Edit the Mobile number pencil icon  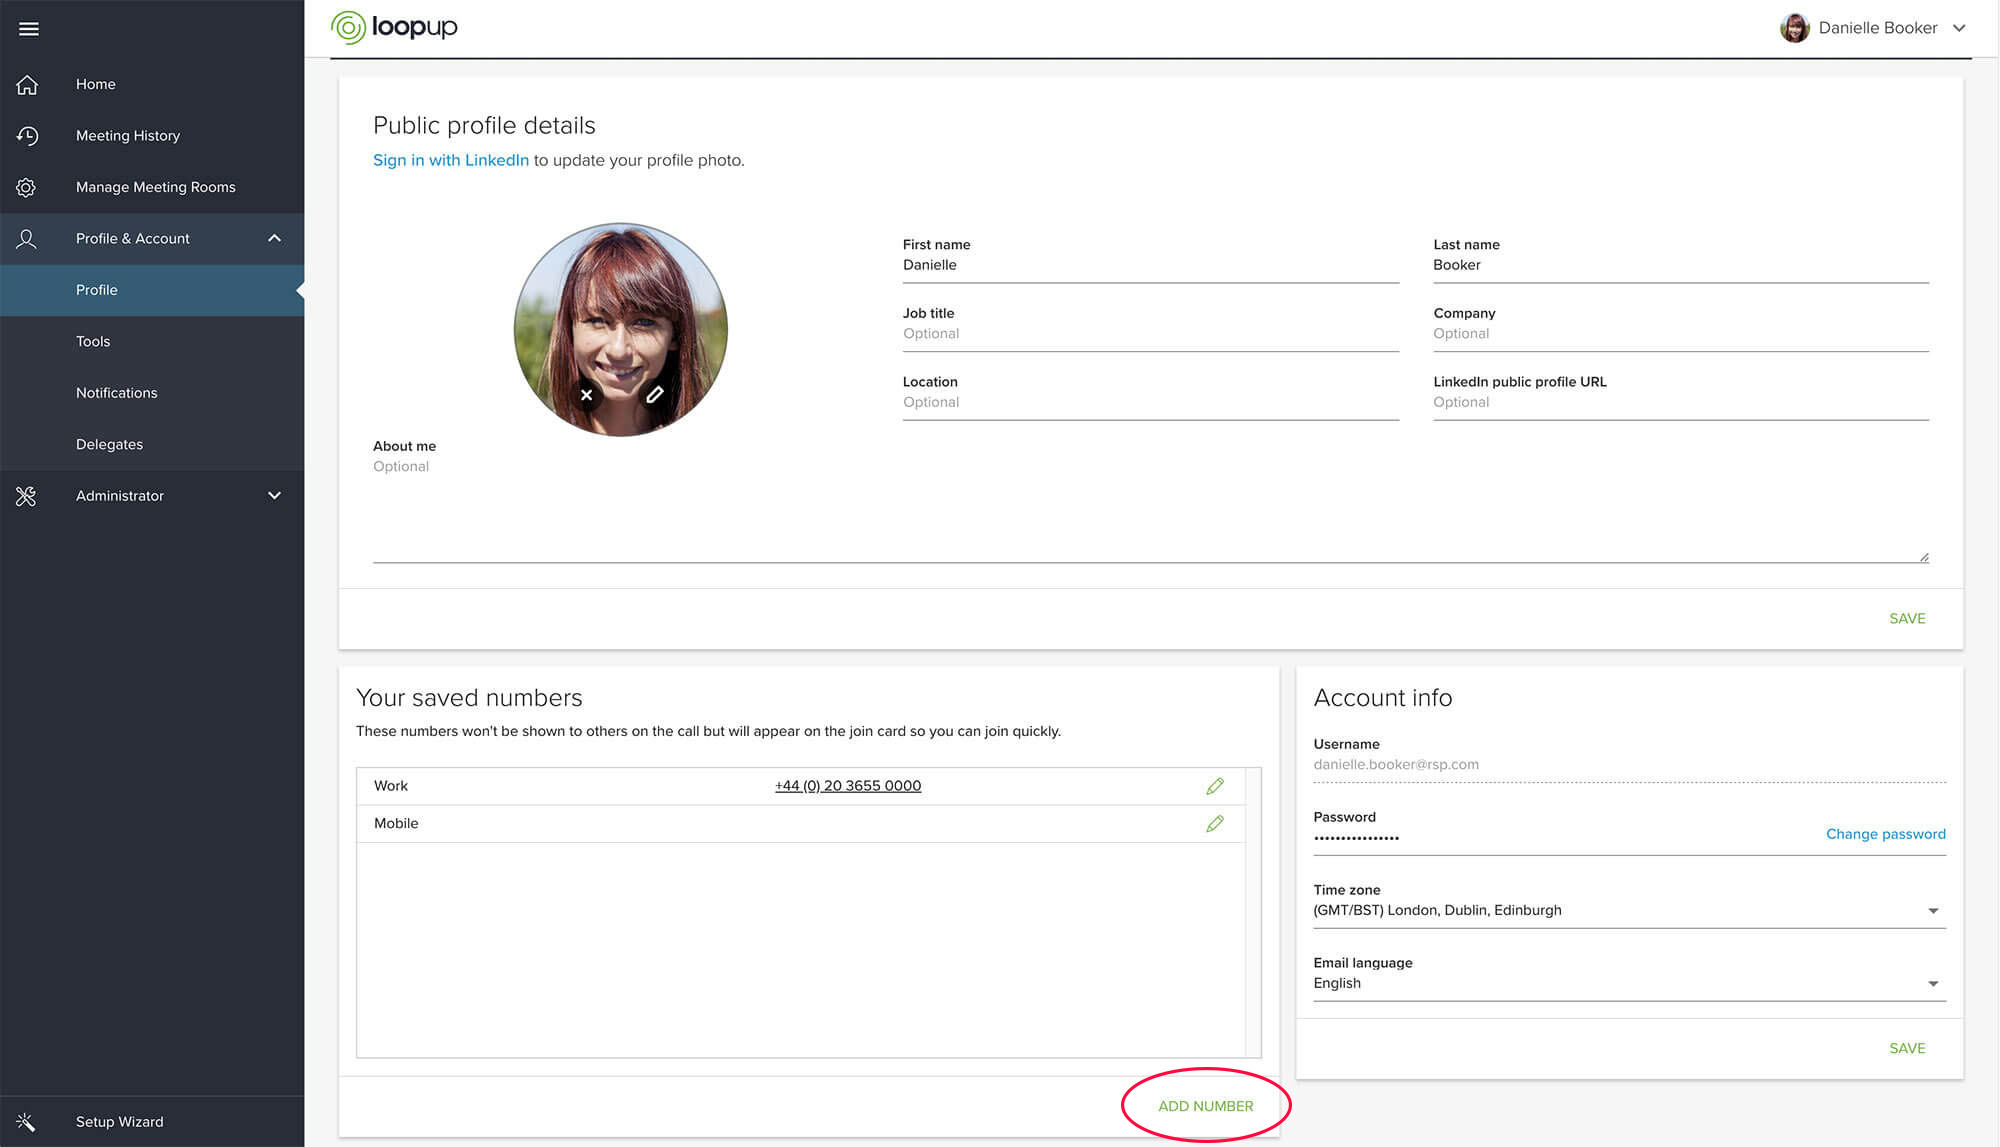pos(1215,824)
